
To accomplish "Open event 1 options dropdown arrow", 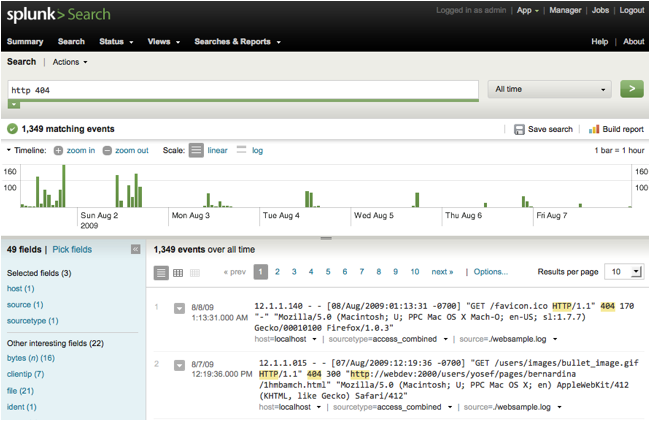I will [x=179, y=309].
